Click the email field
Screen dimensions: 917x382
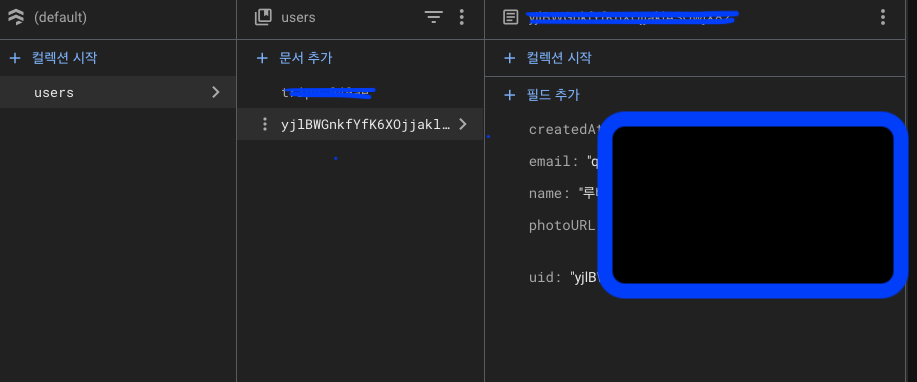pyautogui.click(x=563, y=161)
